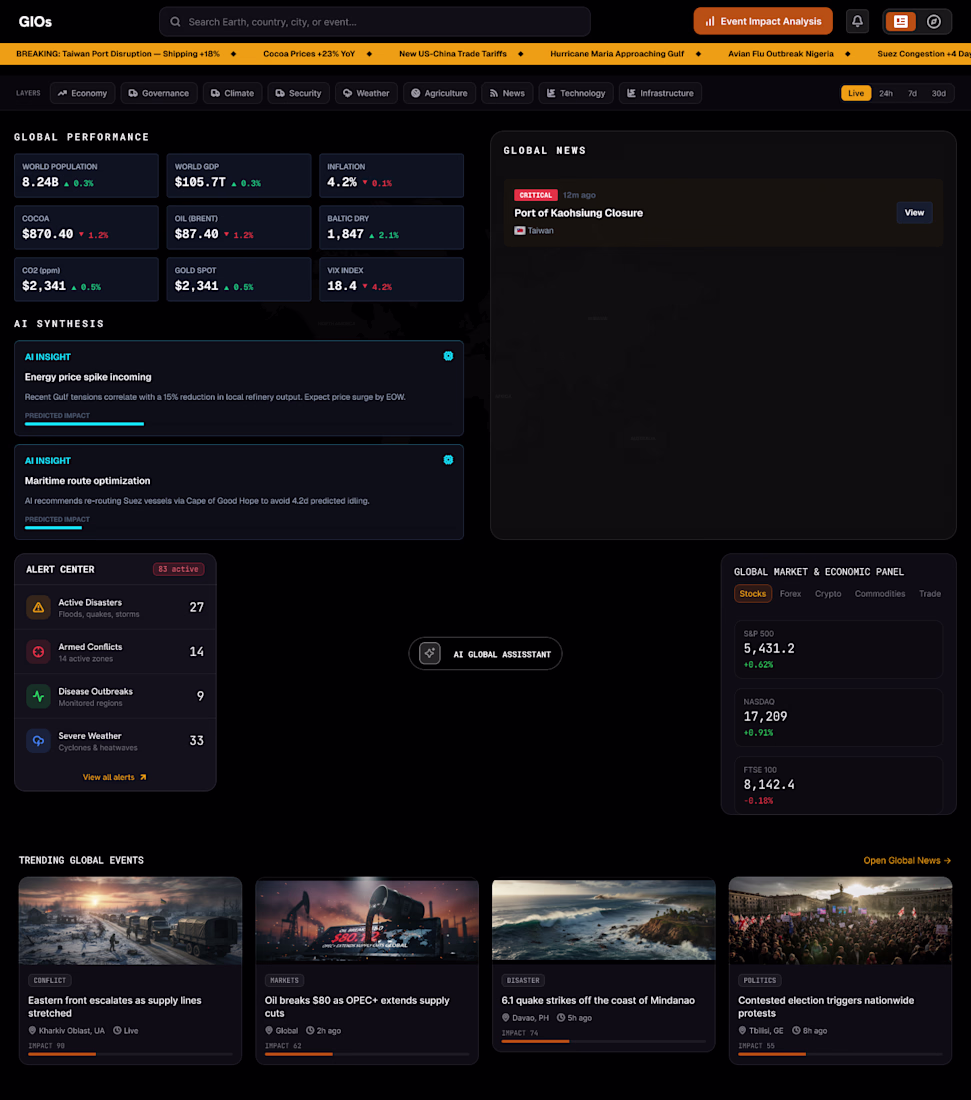The height and width of the screenshot is (1100, 971).
Task: Toggle the Governance layer
Action: pos(159,93)
